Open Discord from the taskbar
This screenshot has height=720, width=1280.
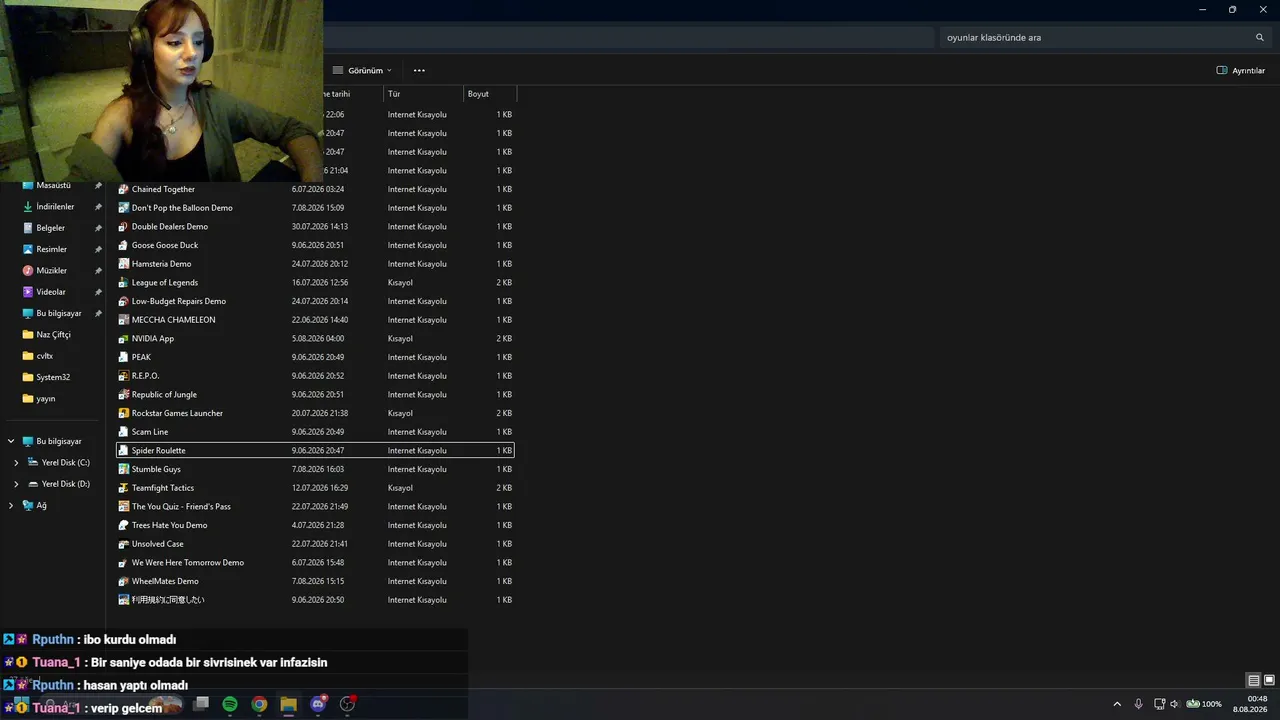point(318,704)
